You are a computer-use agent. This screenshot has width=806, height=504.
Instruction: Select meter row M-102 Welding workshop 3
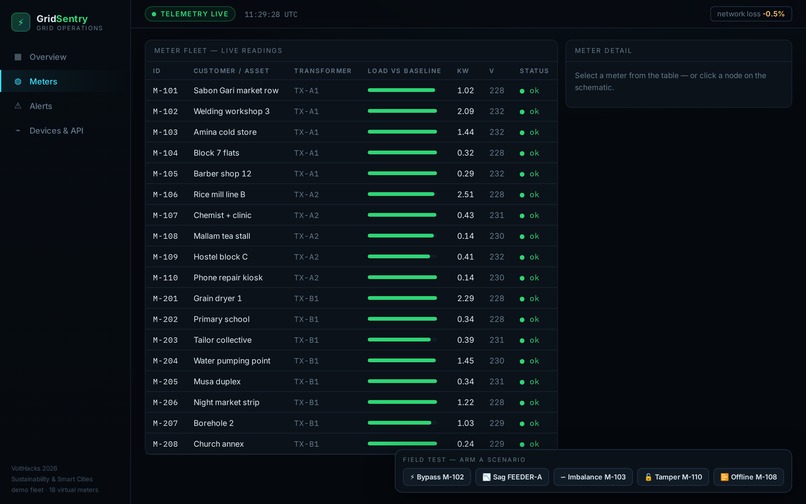click(351, 111)
